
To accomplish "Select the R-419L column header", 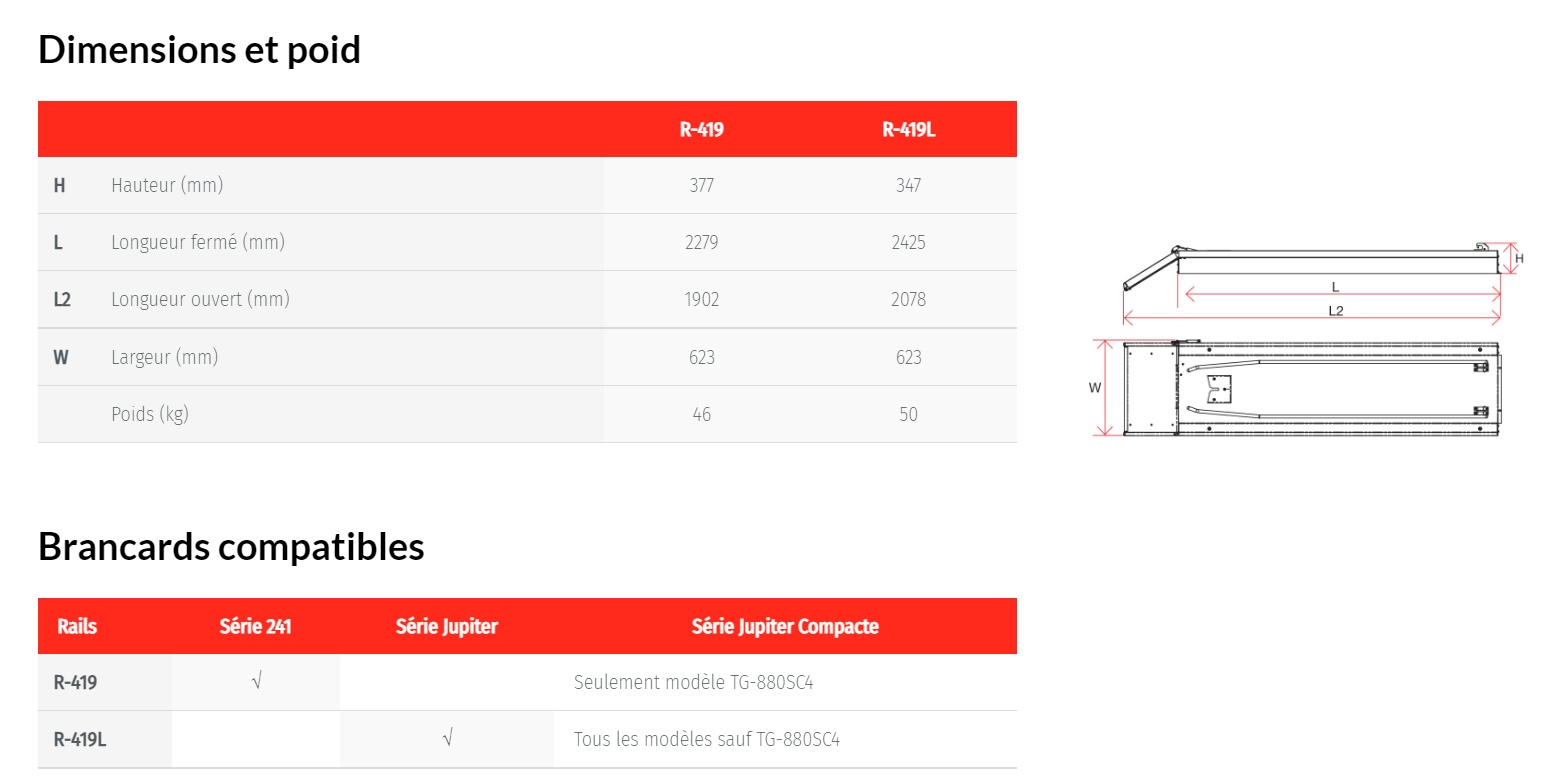I will click(x=908, y=129).
